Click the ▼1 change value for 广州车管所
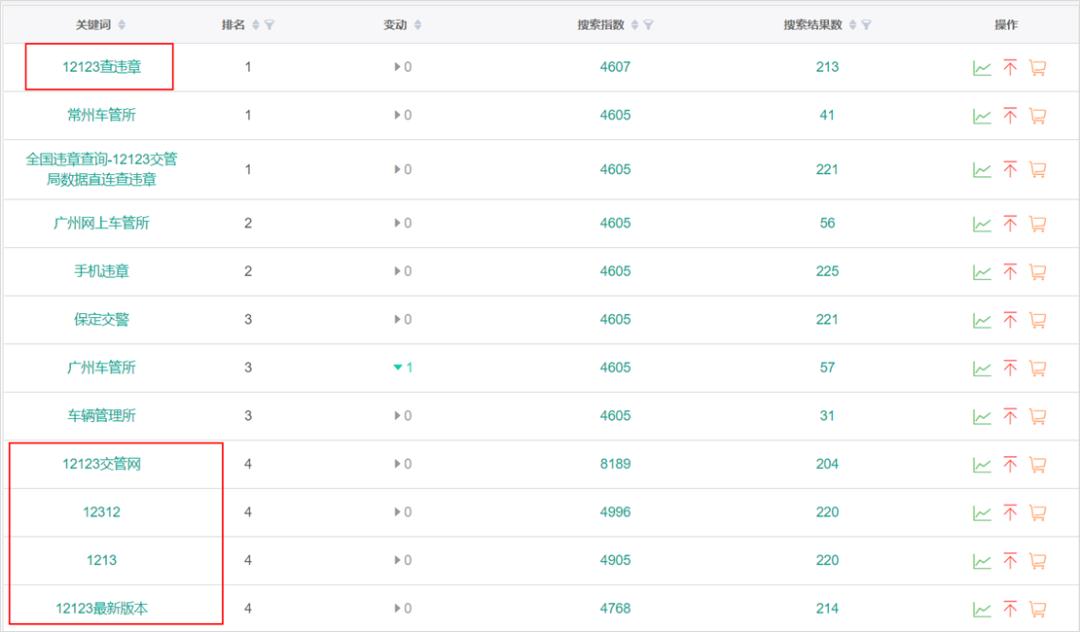1080x632 pixels. [x=401, y=367]
